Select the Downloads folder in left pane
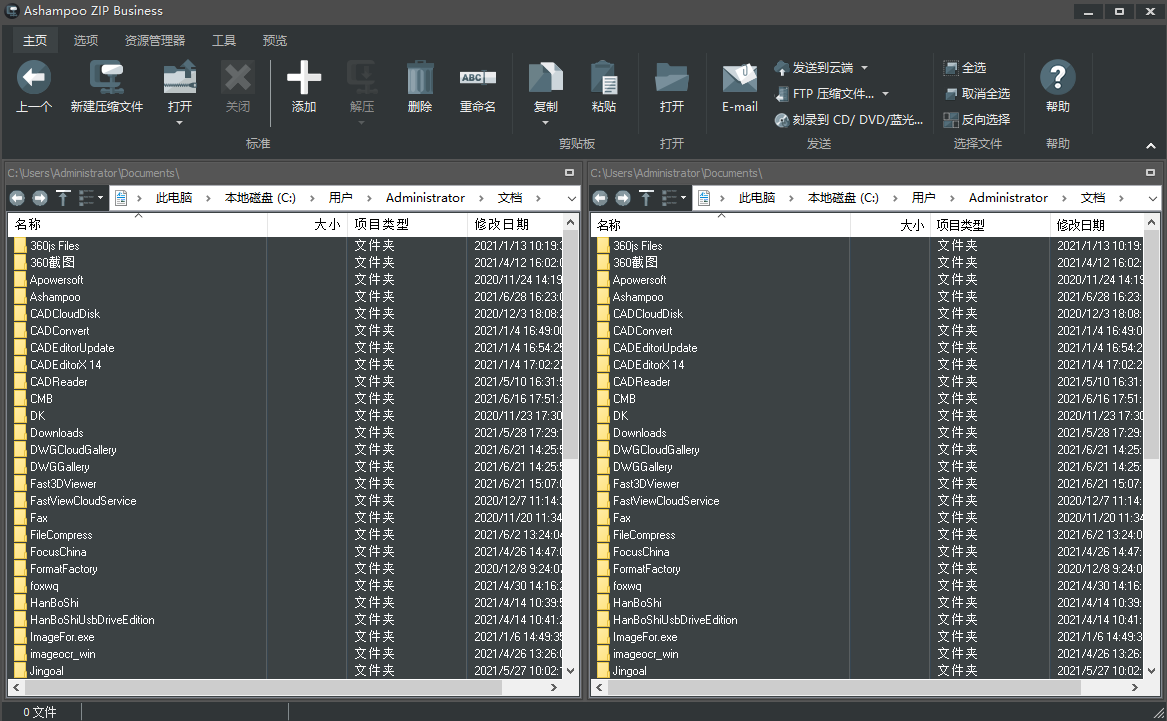This screenshot has width=1167, height=721. click(x=57, y=433)
